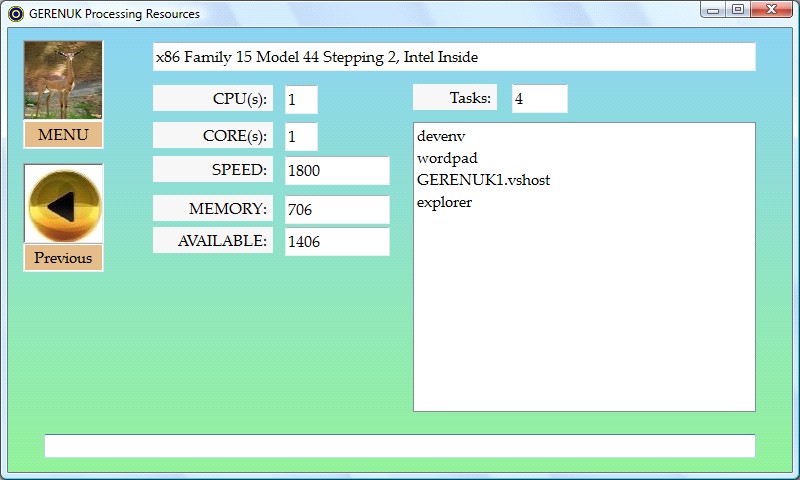Click the CPU(s) value field
Viewport: 800px width, 480px height.
pos(301,100)
